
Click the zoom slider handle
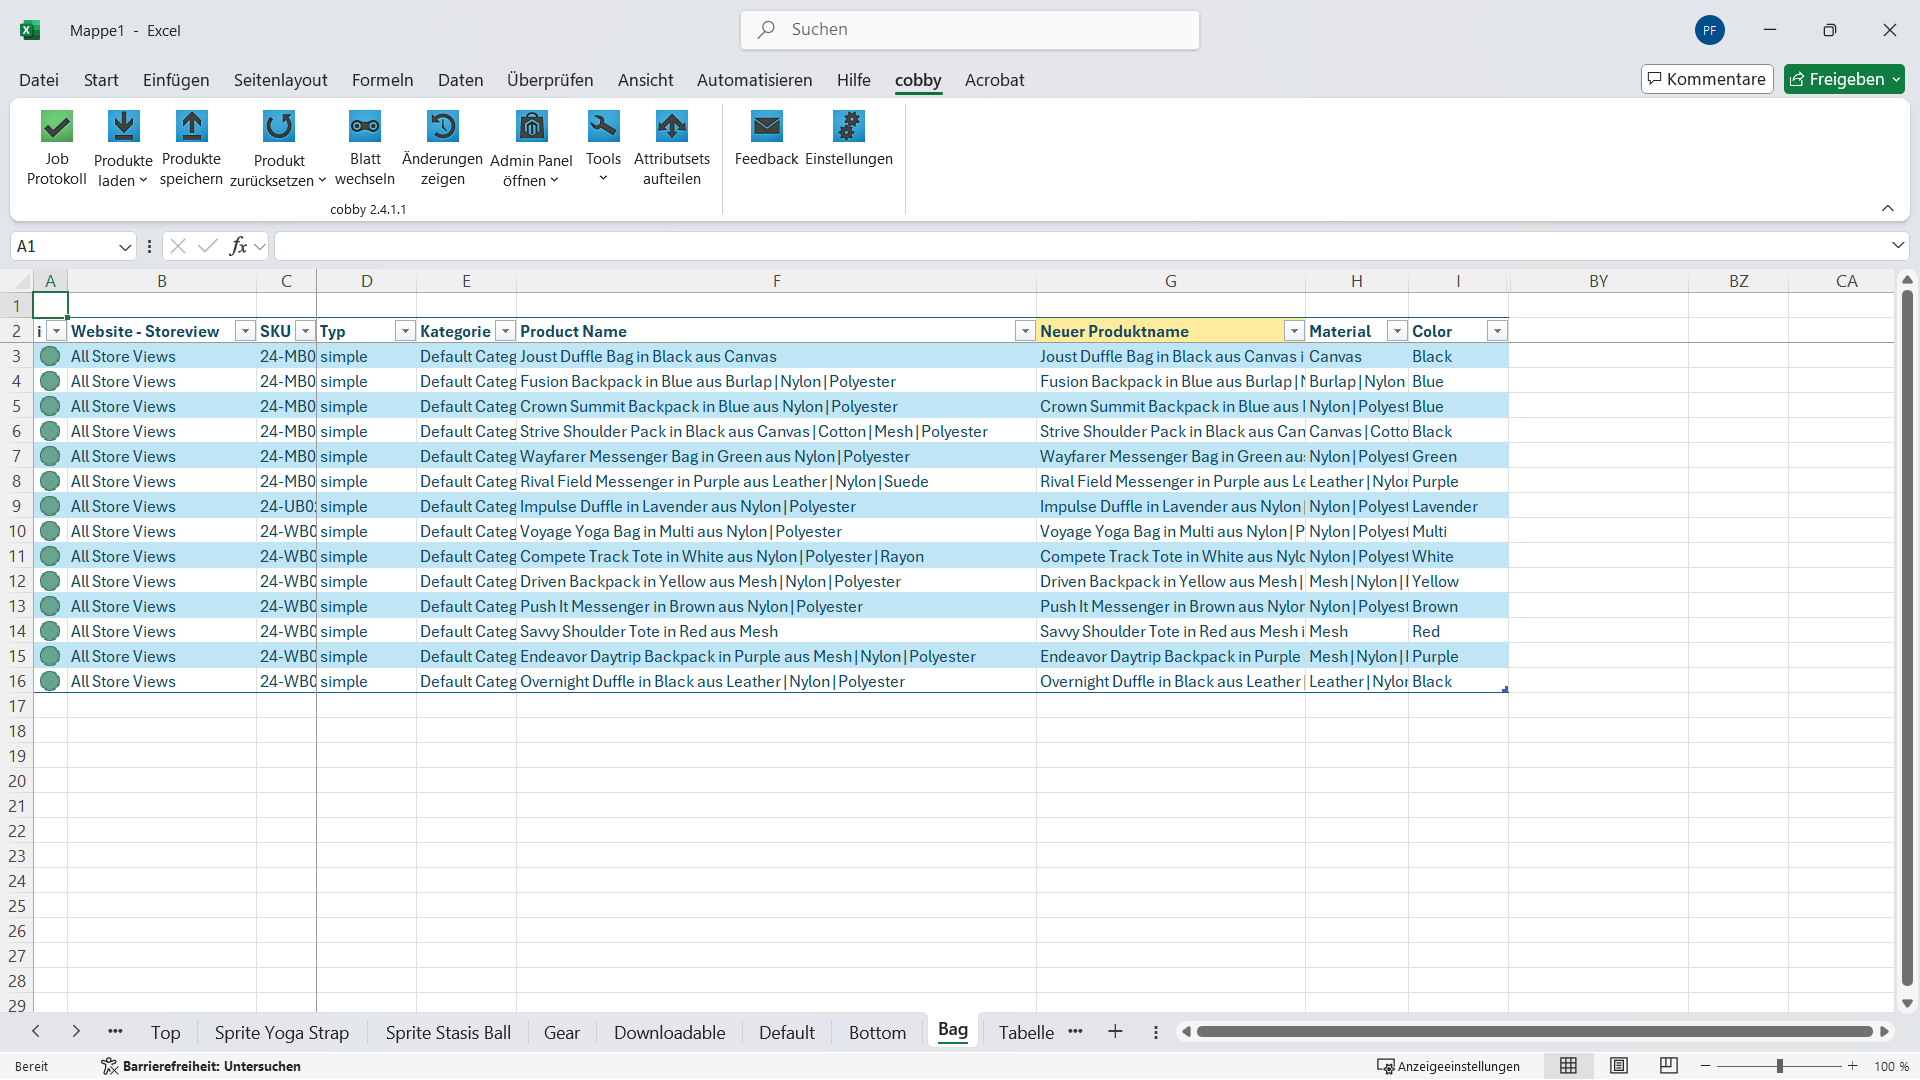pyautogui.click(x=1780, y=1066)
